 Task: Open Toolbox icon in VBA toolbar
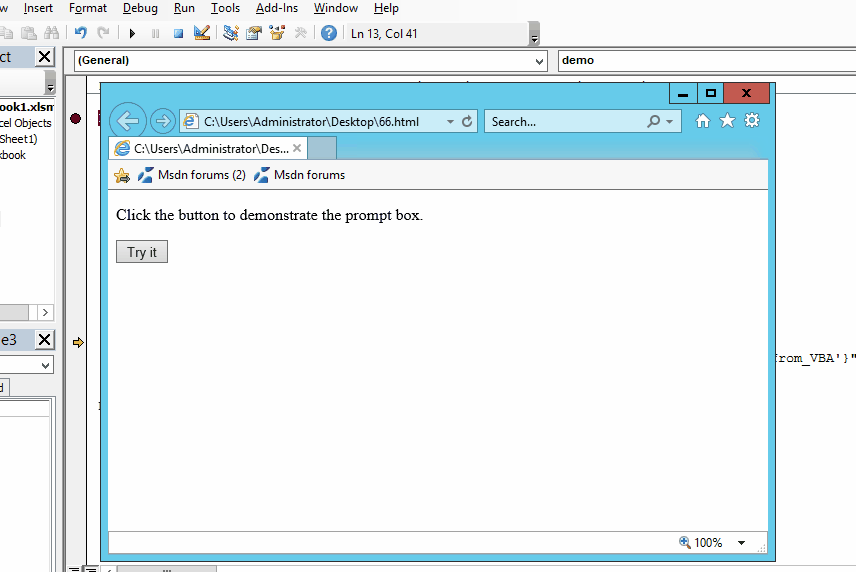[300, 33]
